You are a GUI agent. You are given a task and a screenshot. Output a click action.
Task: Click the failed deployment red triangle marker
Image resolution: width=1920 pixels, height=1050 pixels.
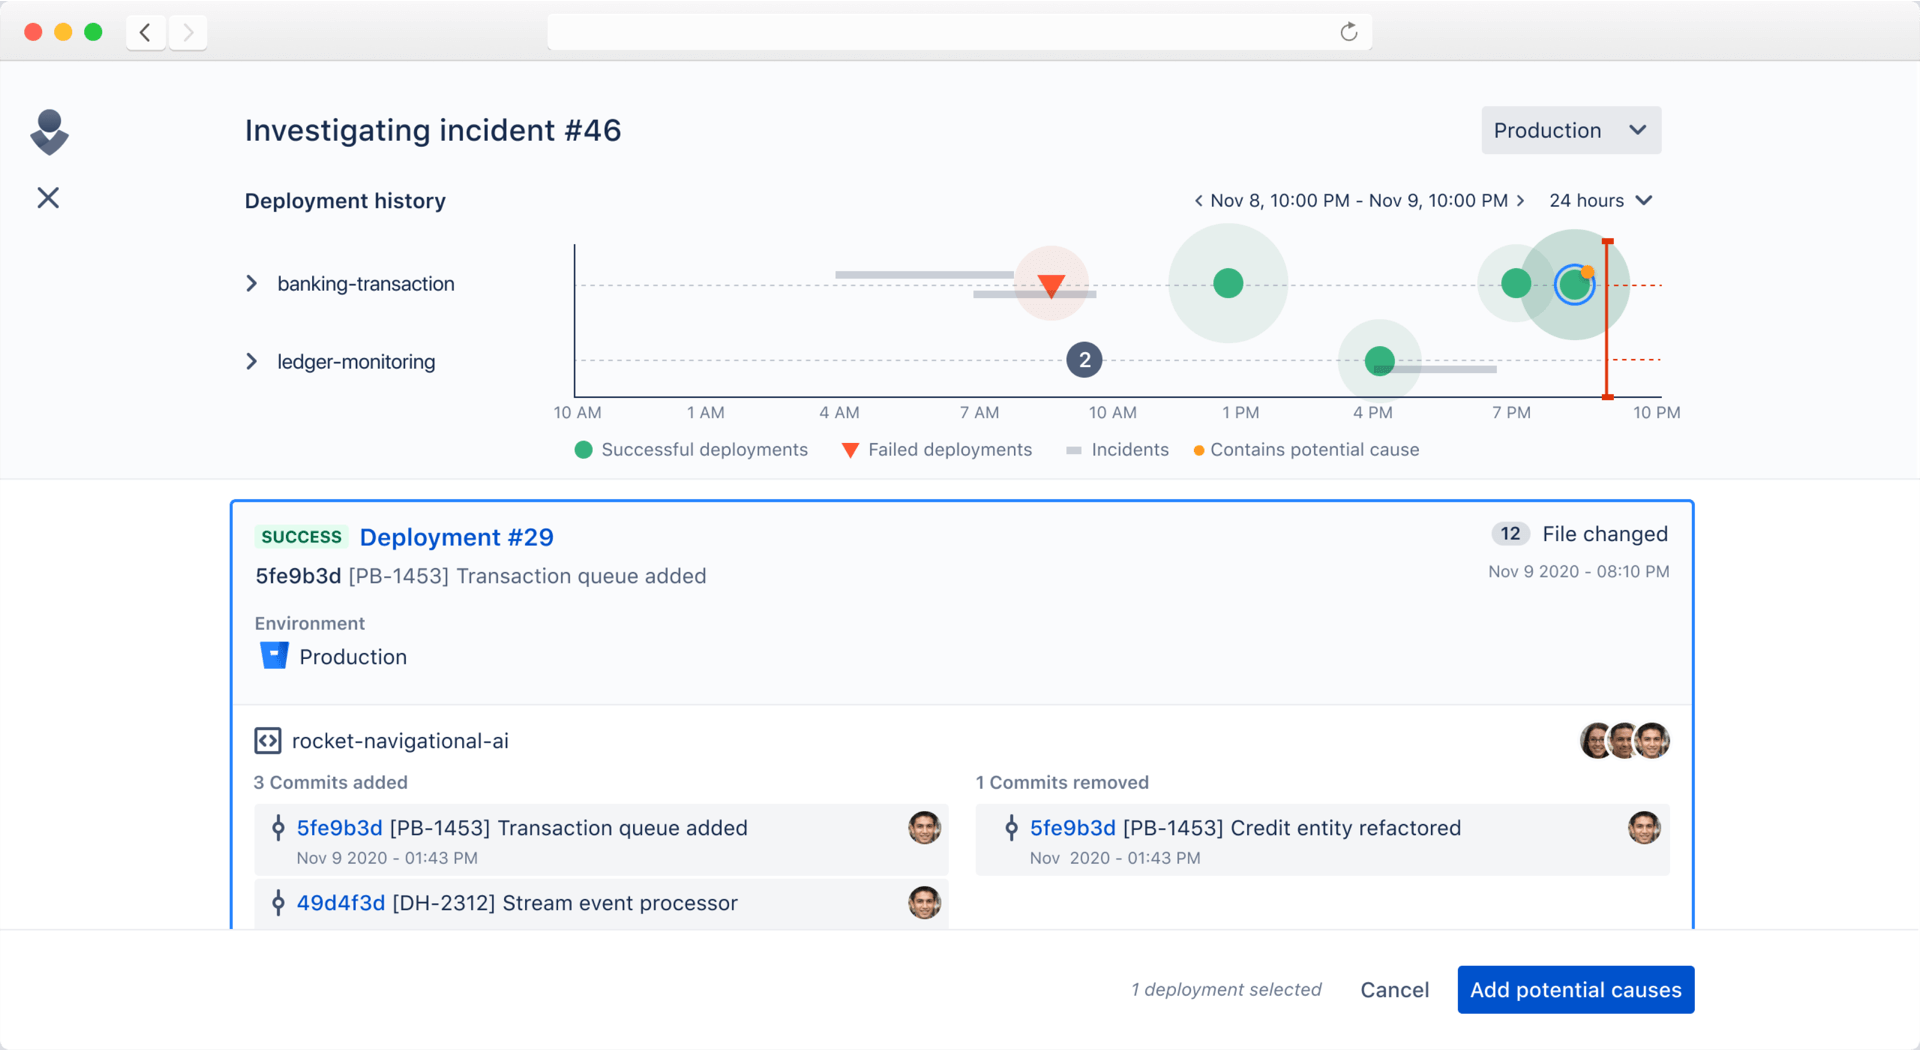tap(1051, 285)
